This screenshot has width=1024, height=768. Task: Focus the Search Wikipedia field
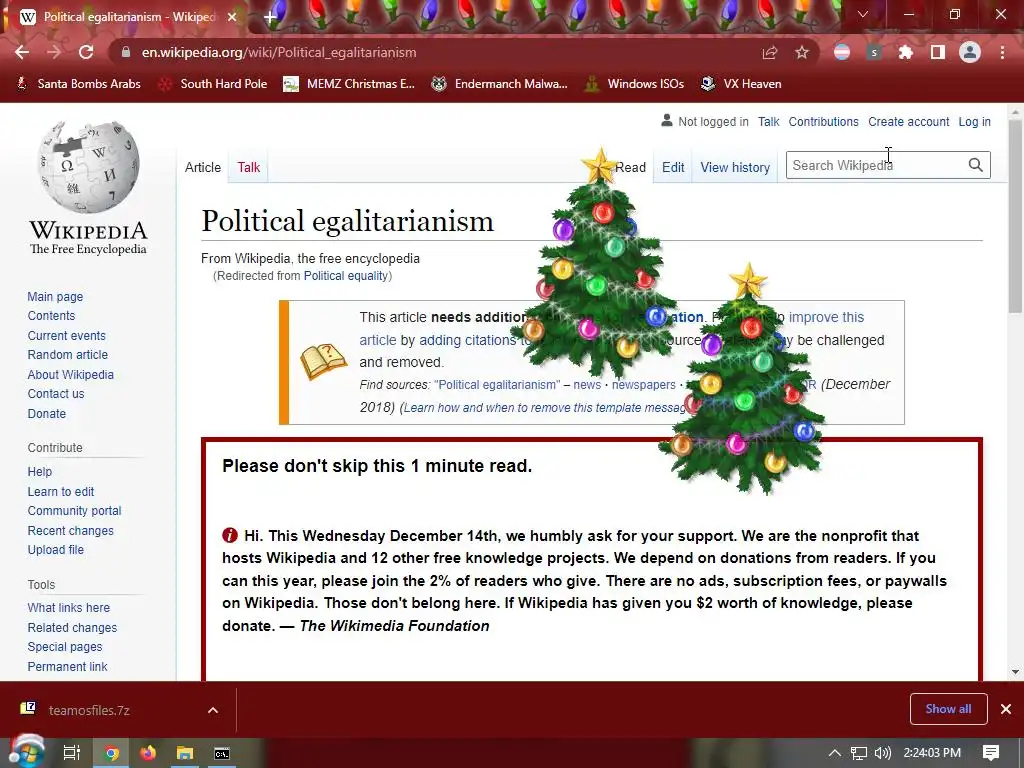pos(875,165)
